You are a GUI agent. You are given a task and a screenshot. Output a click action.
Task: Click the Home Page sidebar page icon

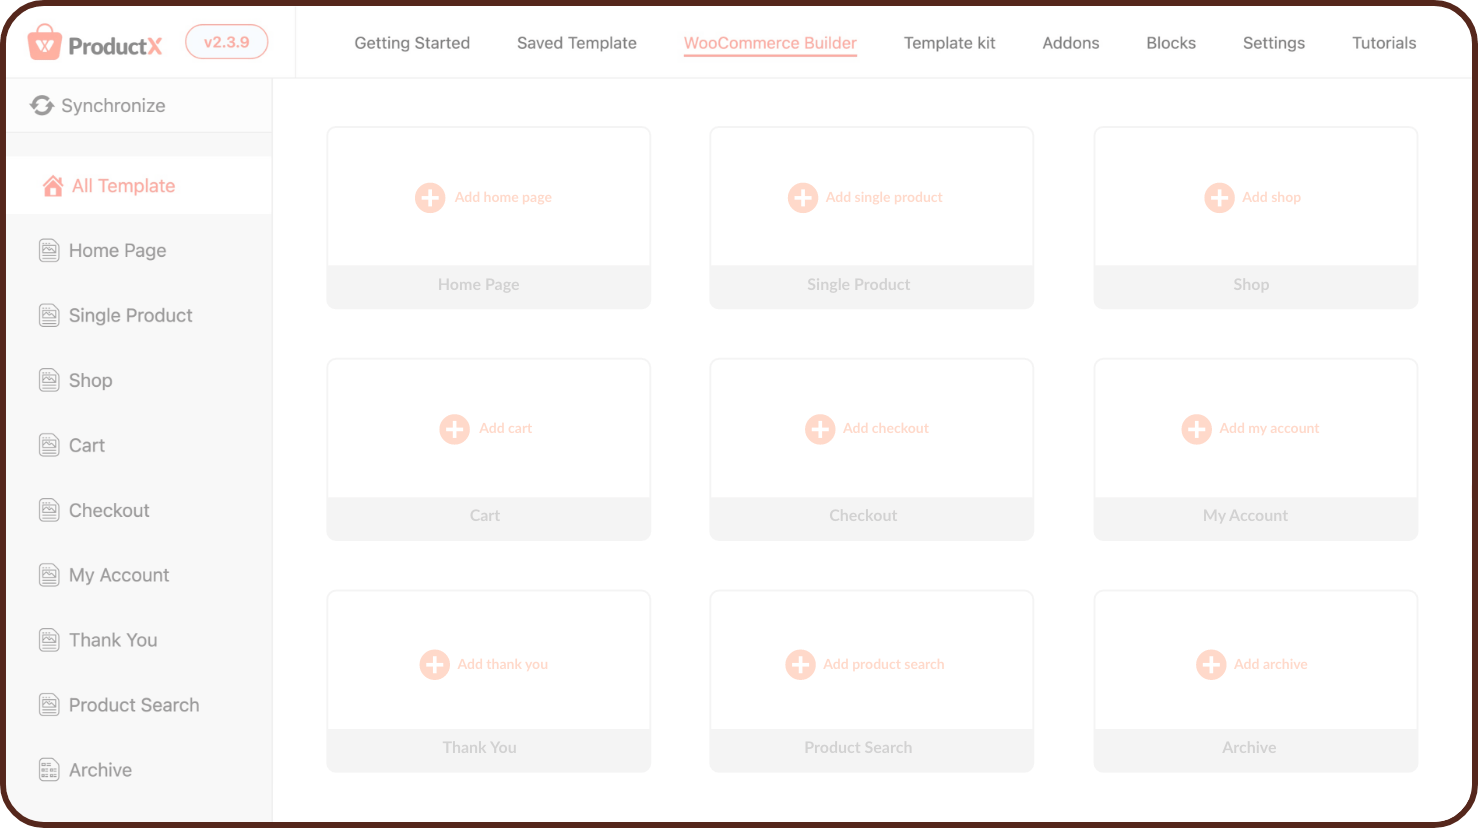(49, 250)
